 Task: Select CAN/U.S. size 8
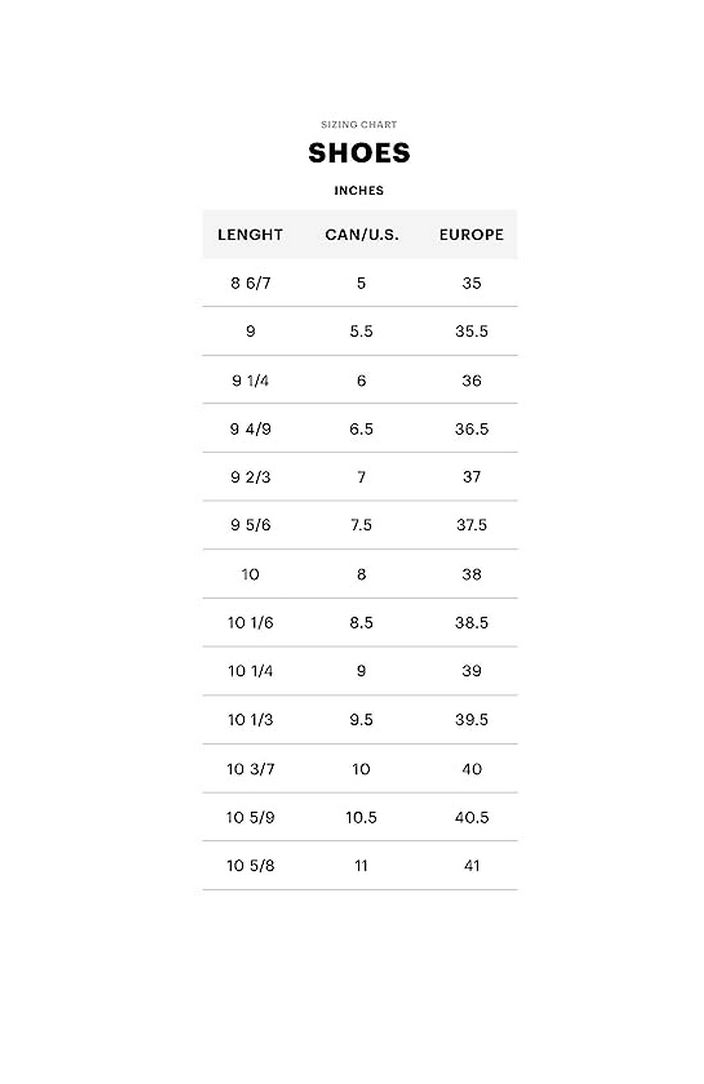(361, 574)
